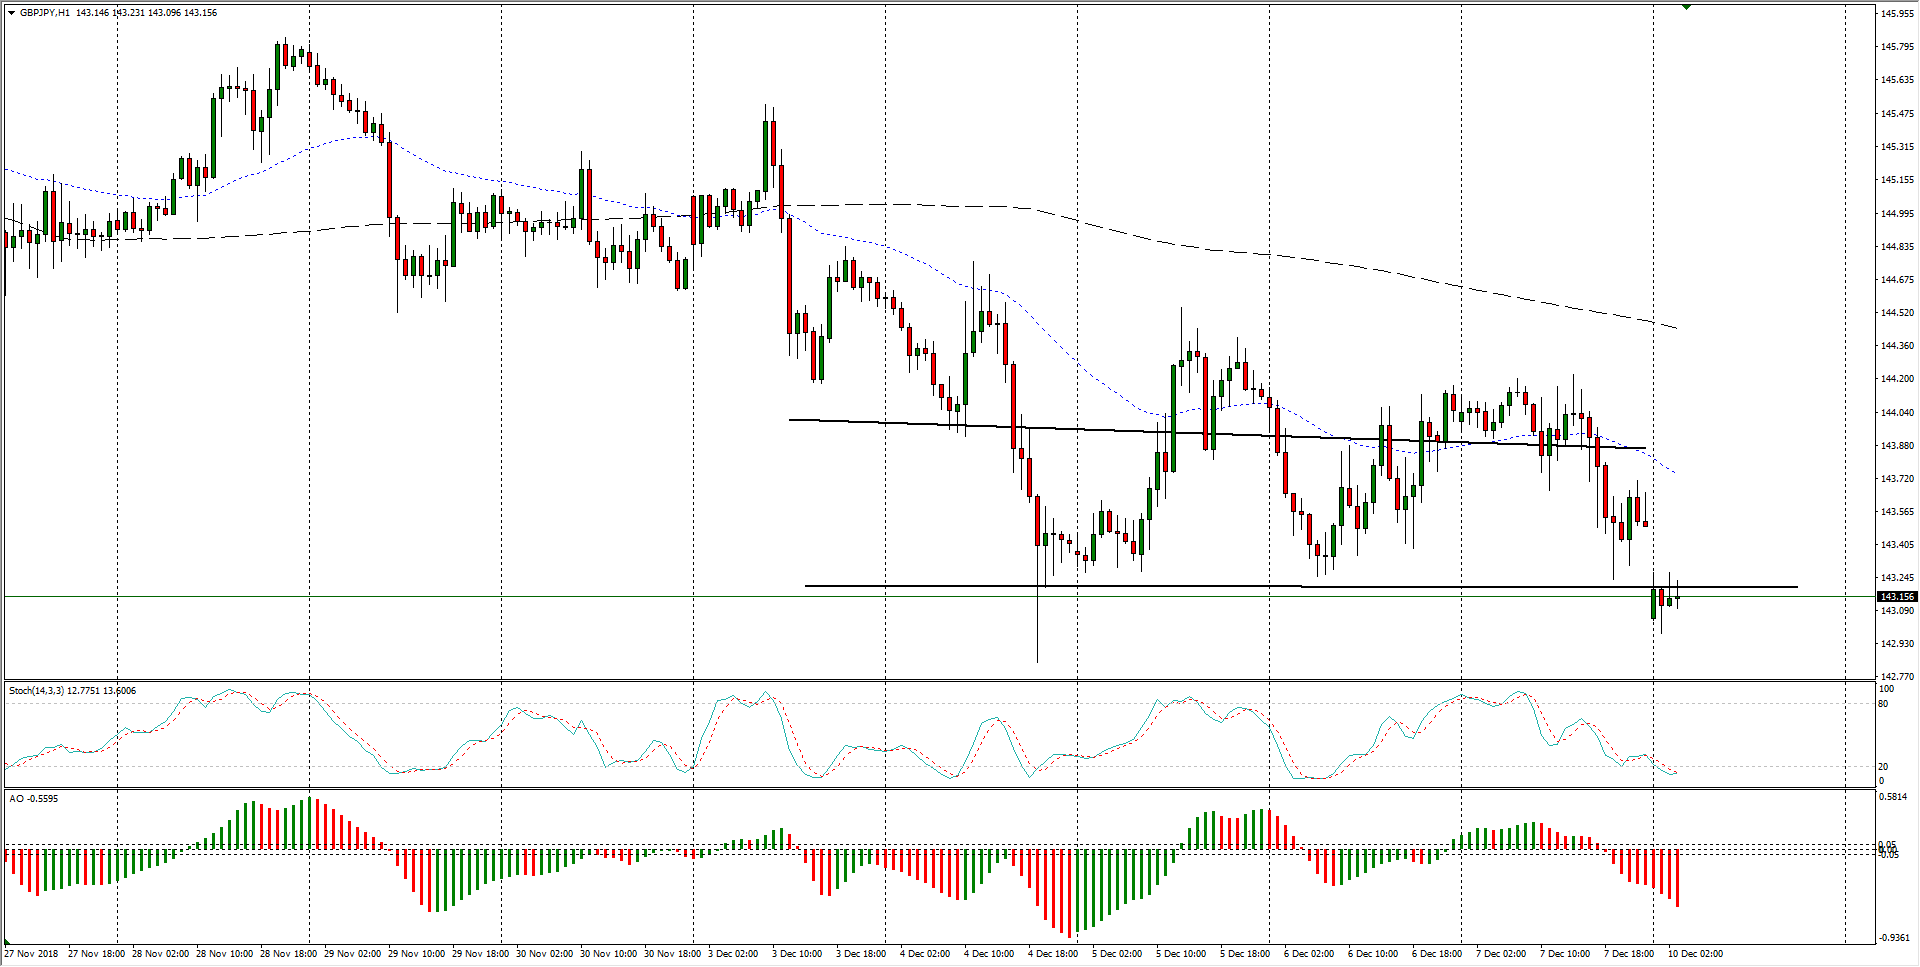Click the 4 Dec 18:00 time label
The width and height of the screenshot is (1920, 967).
pyautogui.click(x=1053, y=954)
